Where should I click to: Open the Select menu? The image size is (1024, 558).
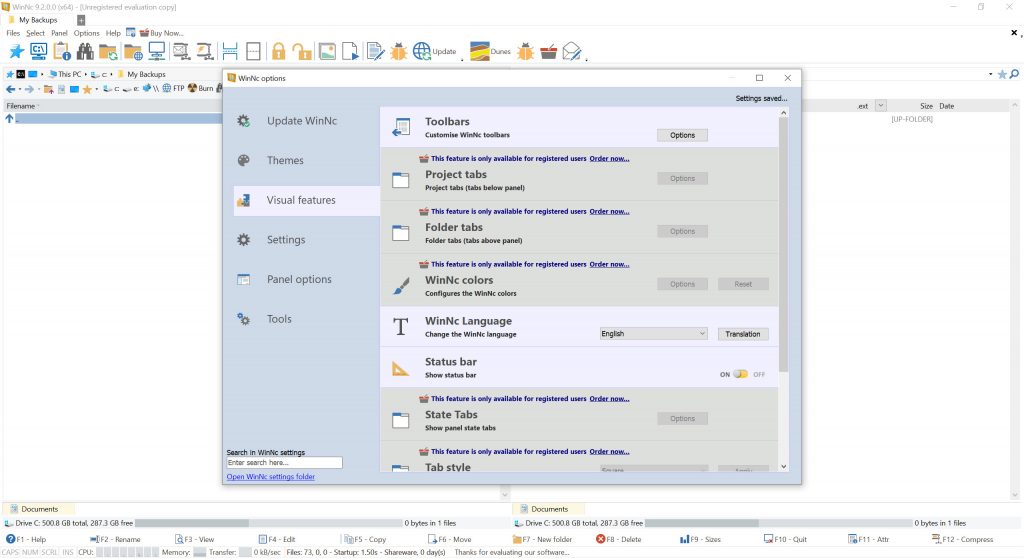[x=35, y=33]
